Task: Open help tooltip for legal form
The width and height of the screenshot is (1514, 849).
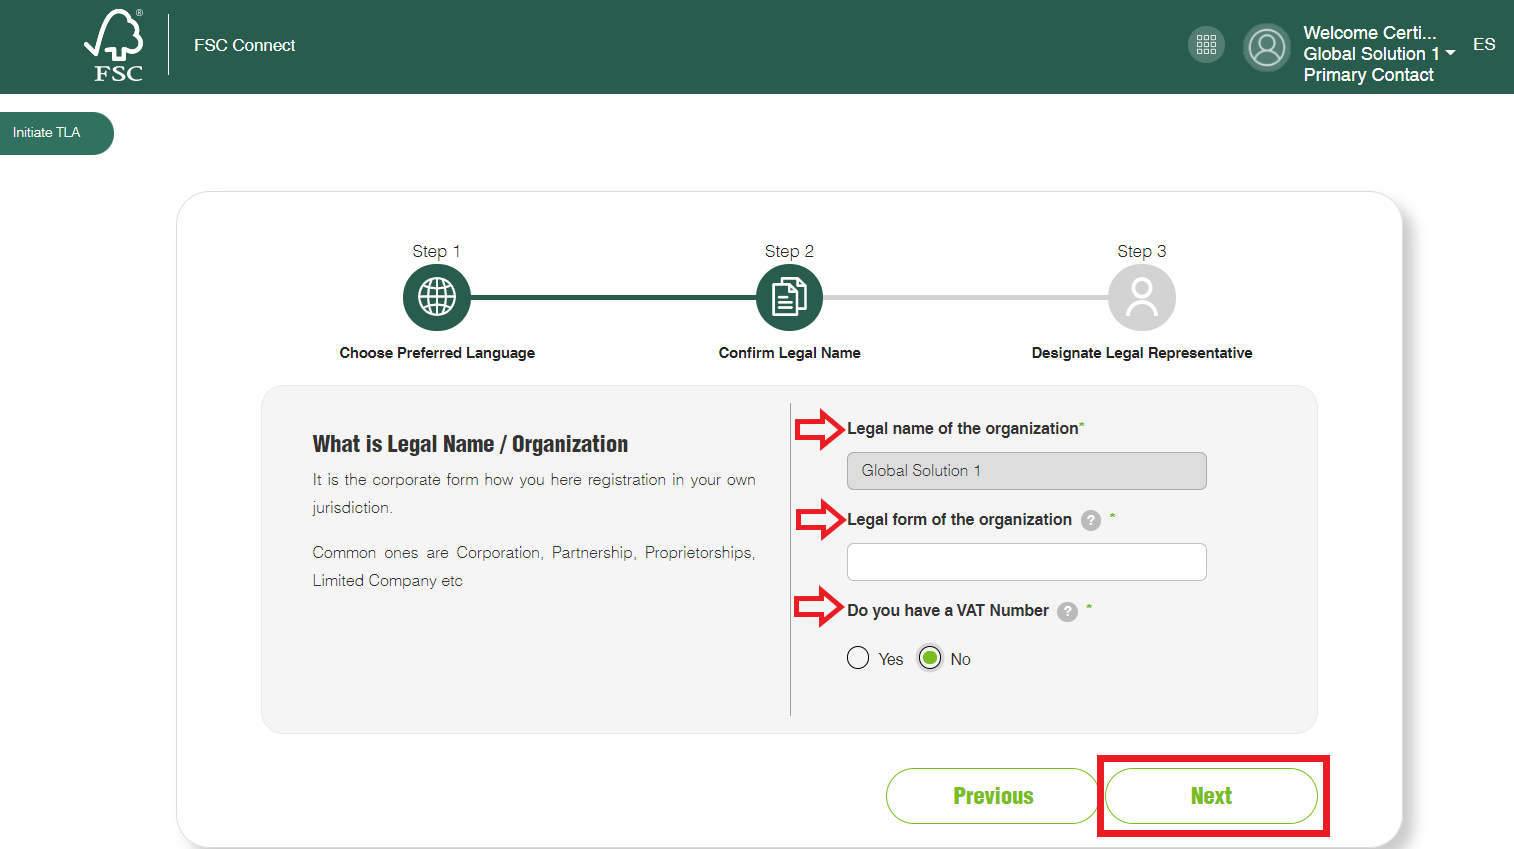Action: (1091, 520)
